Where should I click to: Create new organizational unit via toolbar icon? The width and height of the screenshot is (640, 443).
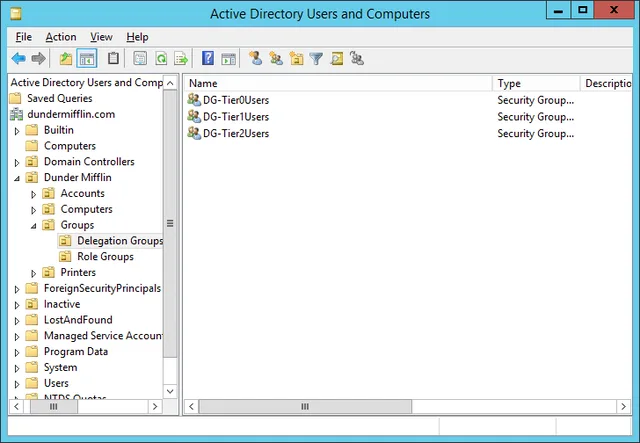296,59
